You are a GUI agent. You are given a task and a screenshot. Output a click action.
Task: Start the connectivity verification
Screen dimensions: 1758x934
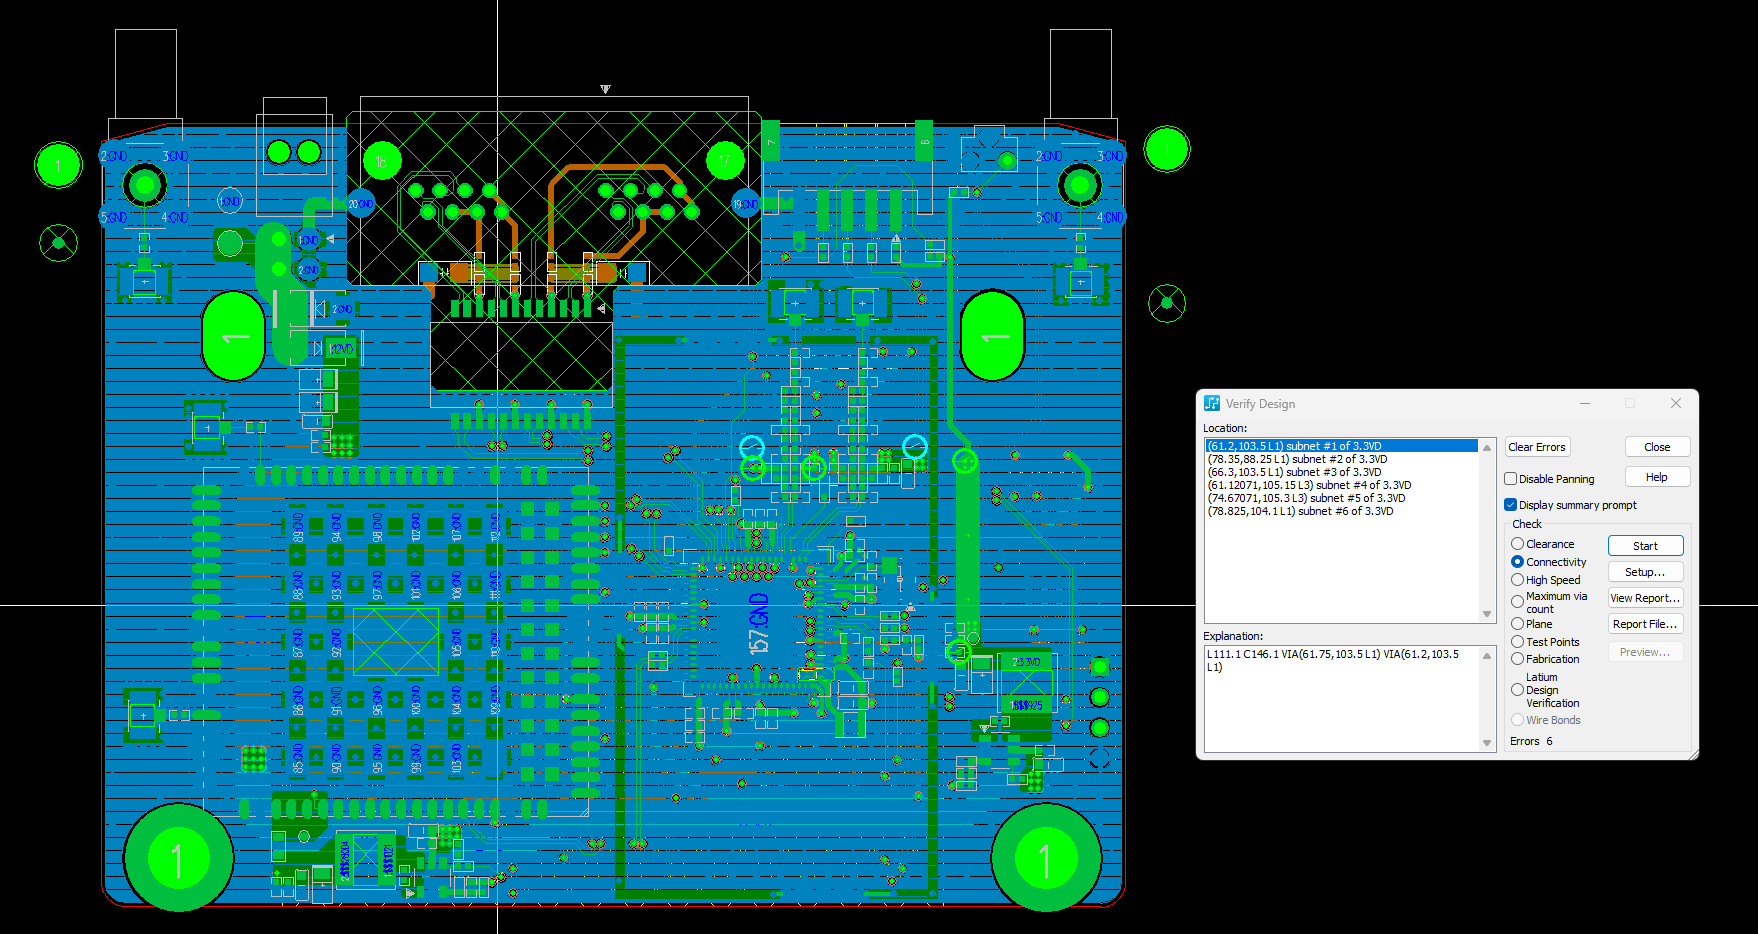tap(1645, 546)
